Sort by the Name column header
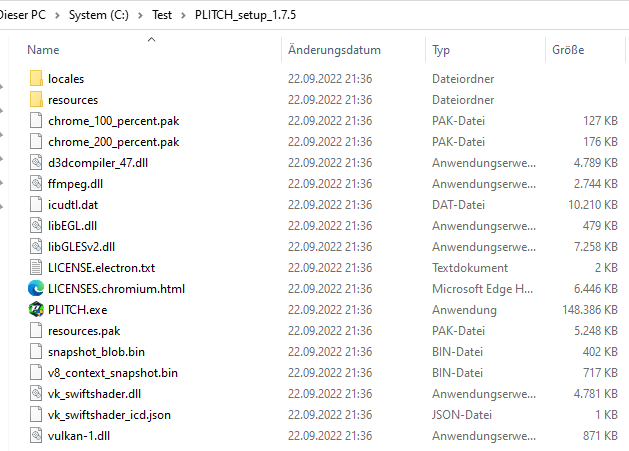The image size is (629, 451). point(43,50)
